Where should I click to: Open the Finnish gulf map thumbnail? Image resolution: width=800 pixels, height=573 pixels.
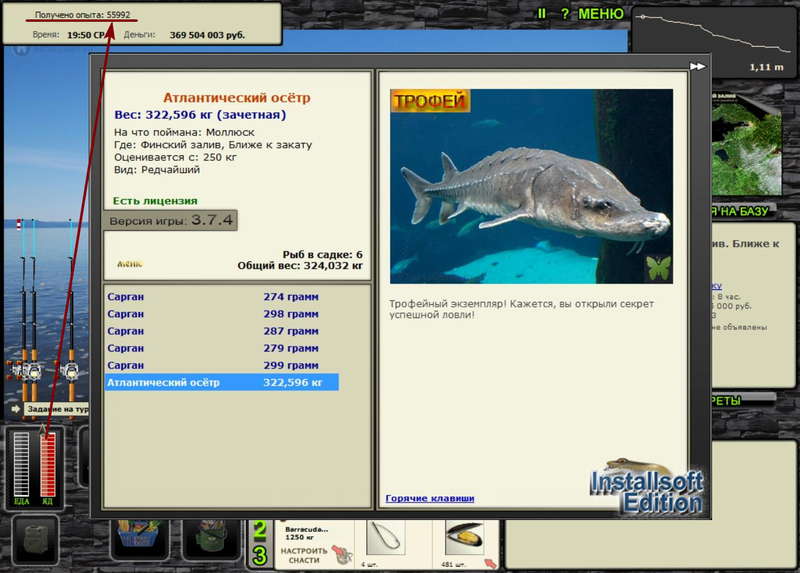coord(746,144)
